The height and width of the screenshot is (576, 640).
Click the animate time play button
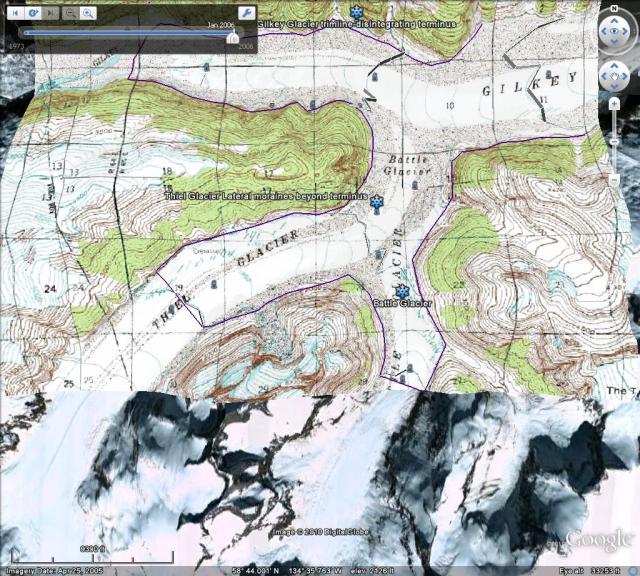click(x=33, y=14)
